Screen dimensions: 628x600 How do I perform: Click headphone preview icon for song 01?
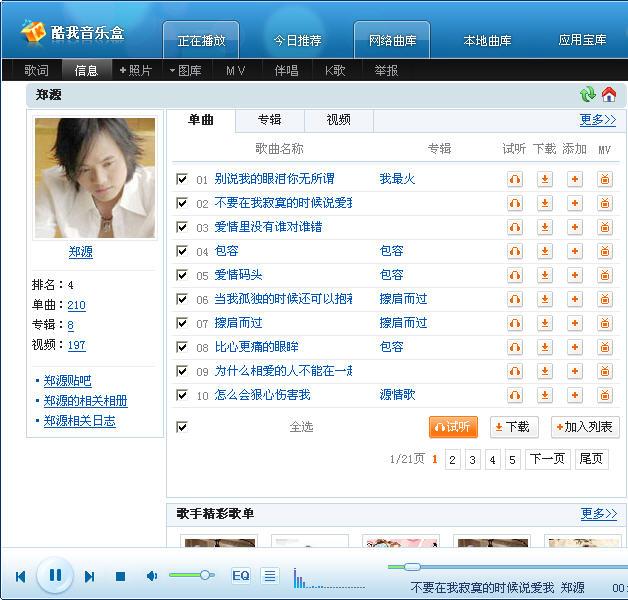point(515,179)
